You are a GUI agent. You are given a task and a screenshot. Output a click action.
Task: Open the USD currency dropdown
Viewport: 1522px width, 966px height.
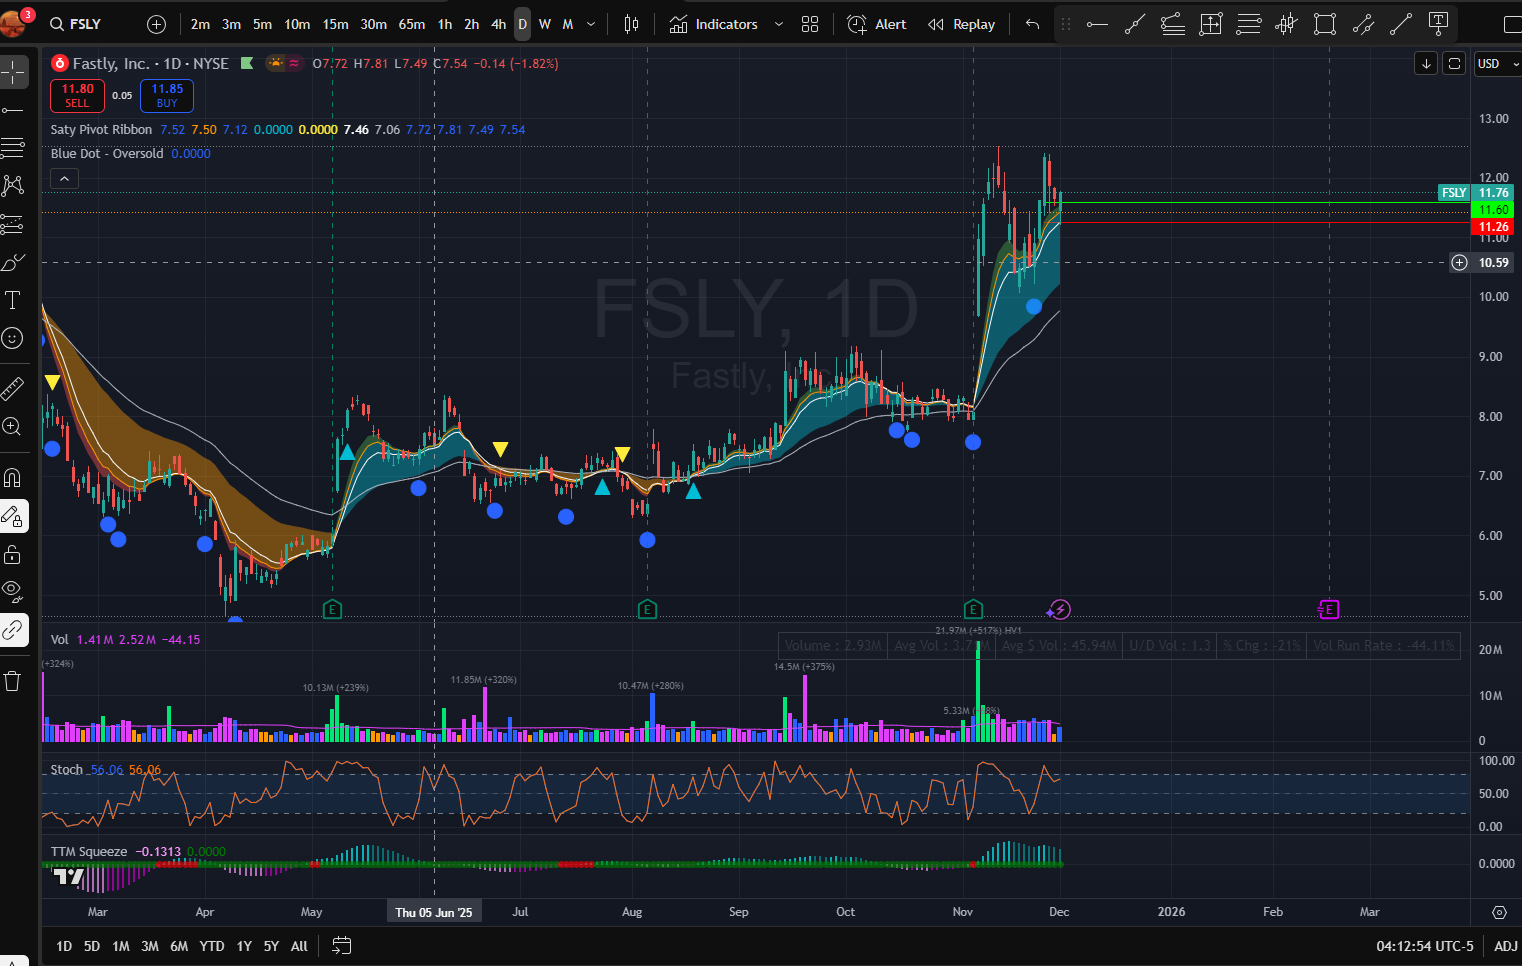click(x=1497, y=64)
